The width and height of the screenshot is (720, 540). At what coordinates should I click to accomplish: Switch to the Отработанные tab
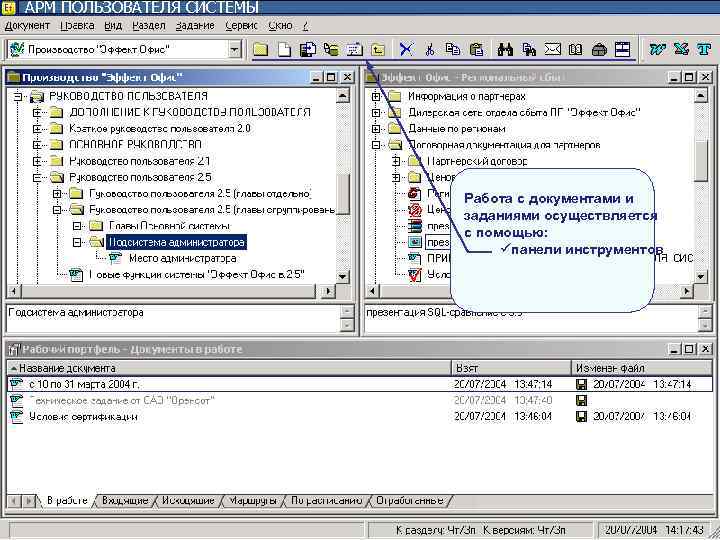click(410, 501)
